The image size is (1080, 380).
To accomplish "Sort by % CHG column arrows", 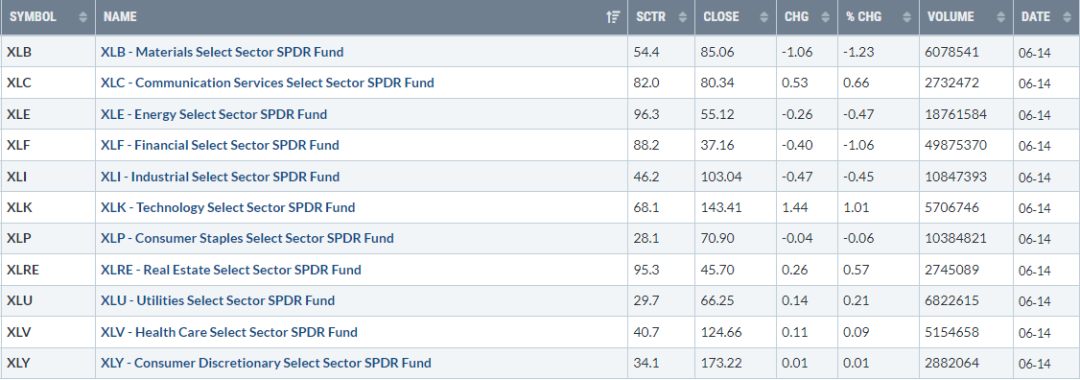I will (x=906, y=17).
